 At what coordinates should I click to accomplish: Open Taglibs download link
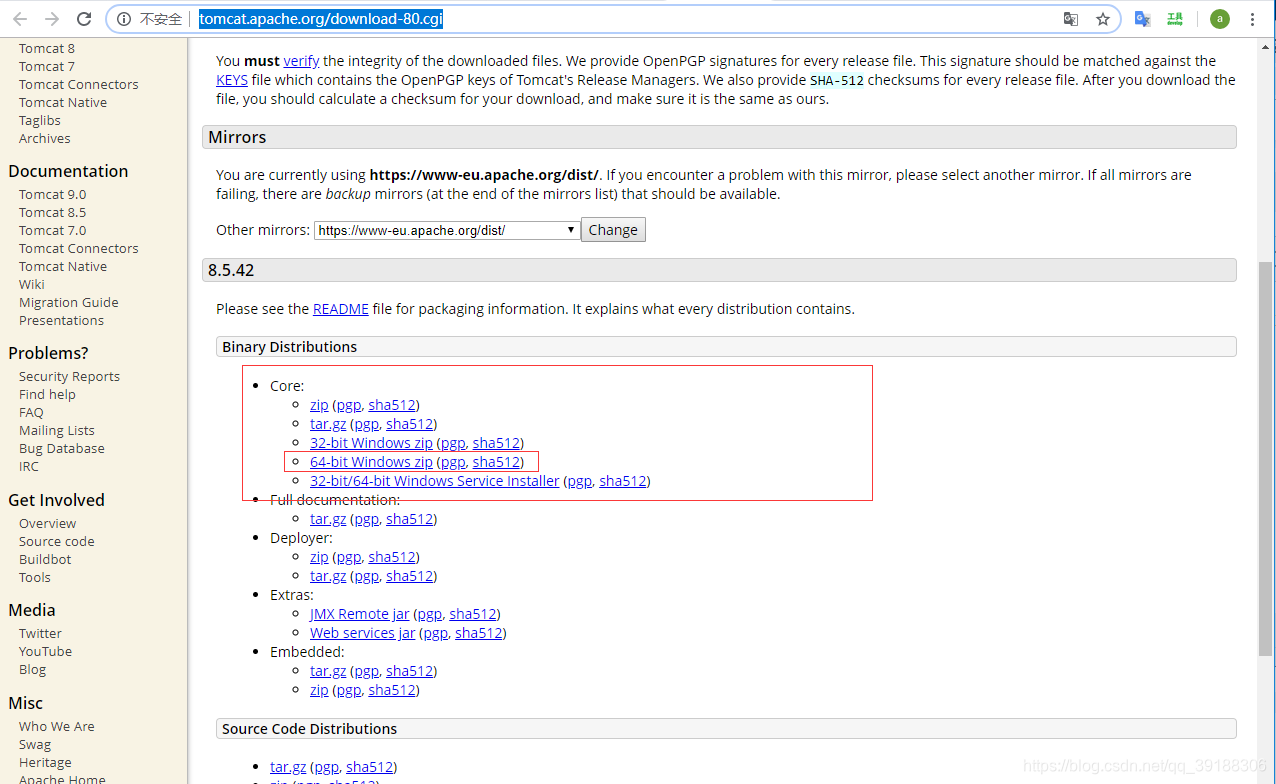click(40, 120)
